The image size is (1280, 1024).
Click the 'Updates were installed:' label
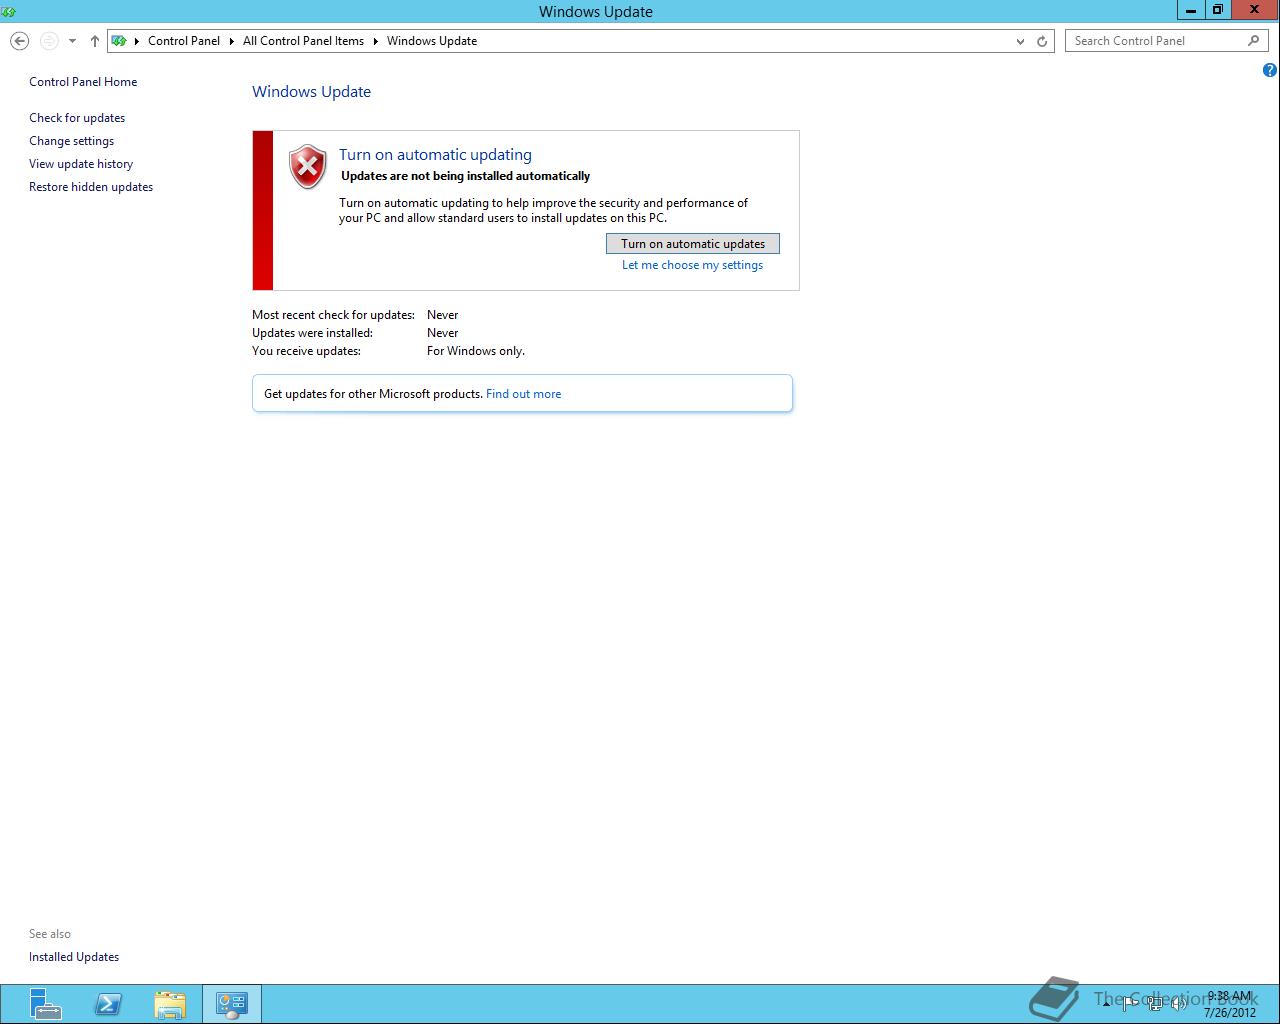(x=312, y=333)
